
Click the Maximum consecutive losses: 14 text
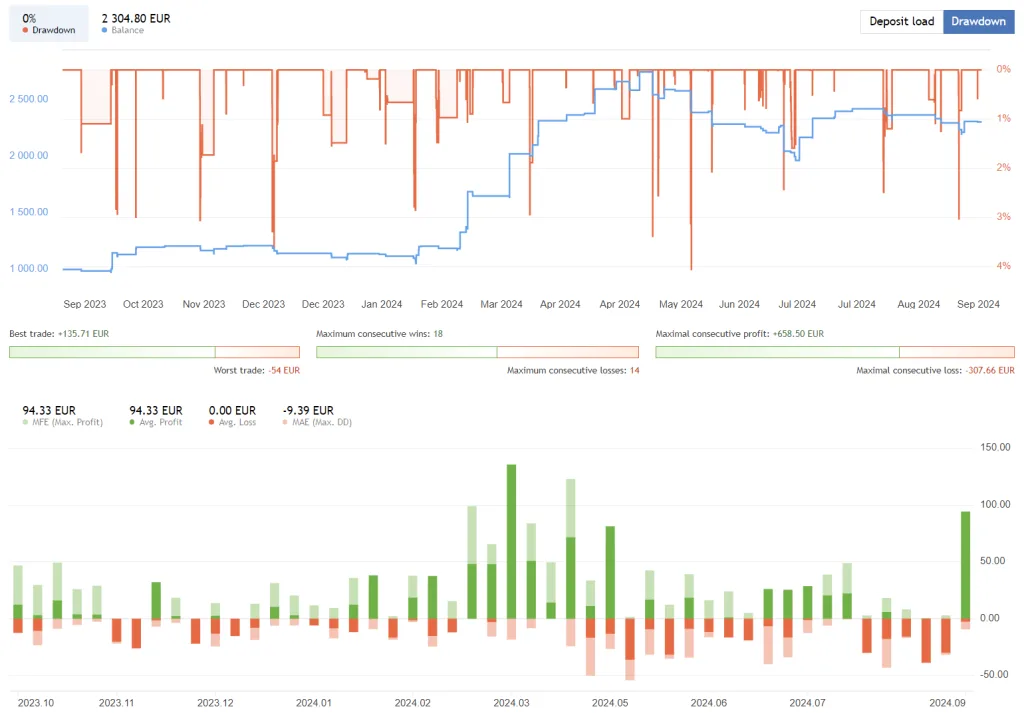pyautogui.click(x=573, y=370)
